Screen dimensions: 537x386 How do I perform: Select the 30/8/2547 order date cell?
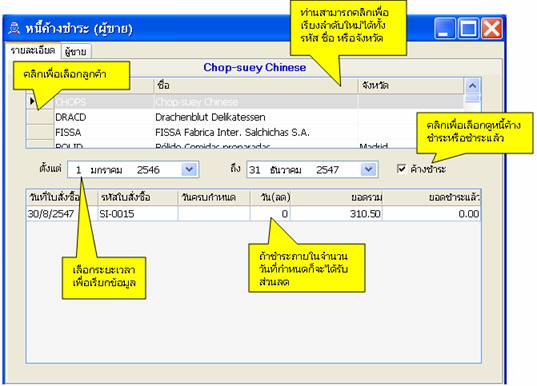tap(62, 214)
